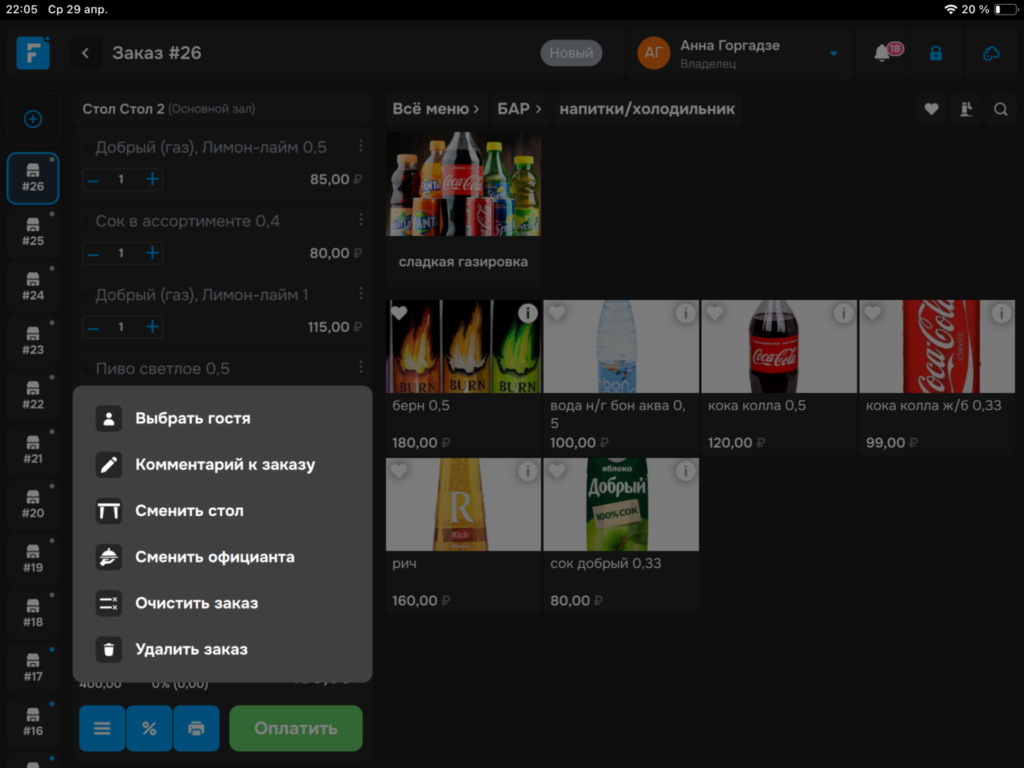The height and width of the screenshot is (768, 1024).
Task: Open user dropdown for Анна Горгадзе
Action: 834,54
